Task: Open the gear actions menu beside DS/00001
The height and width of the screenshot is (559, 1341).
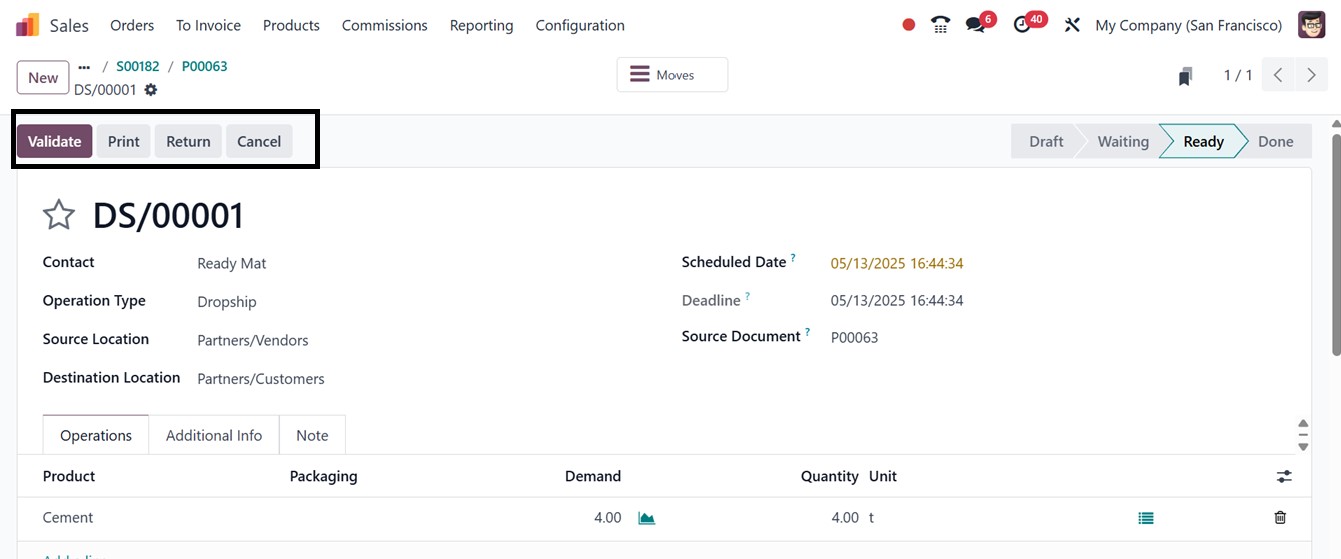Action: 151,90
